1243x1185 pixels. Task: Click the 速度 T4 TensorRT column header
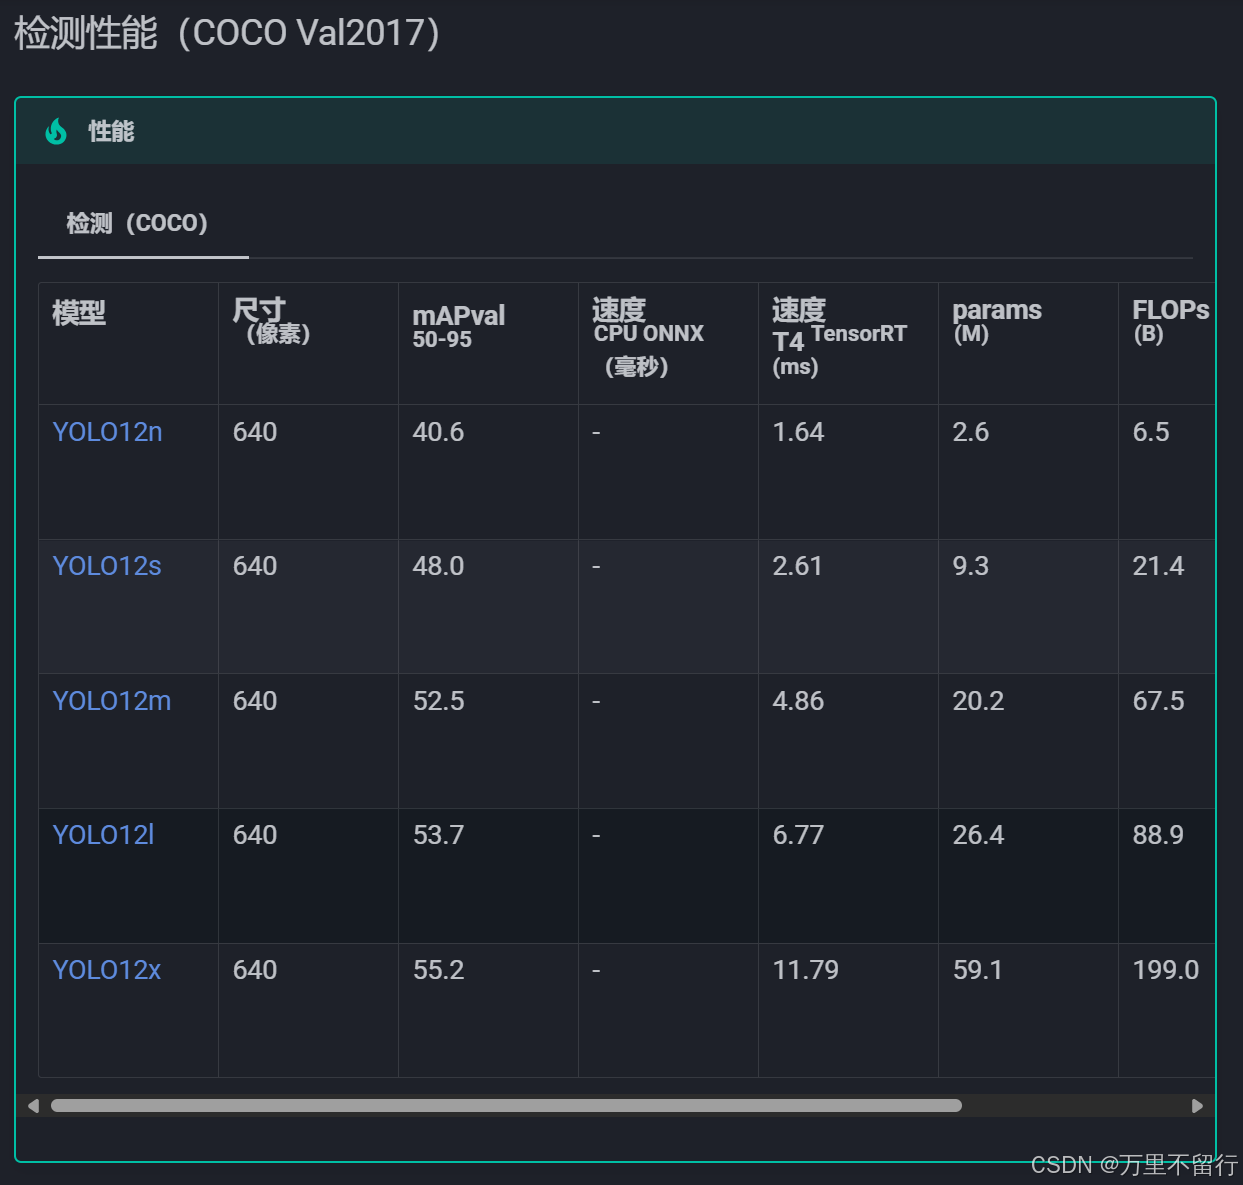[848, 343]
